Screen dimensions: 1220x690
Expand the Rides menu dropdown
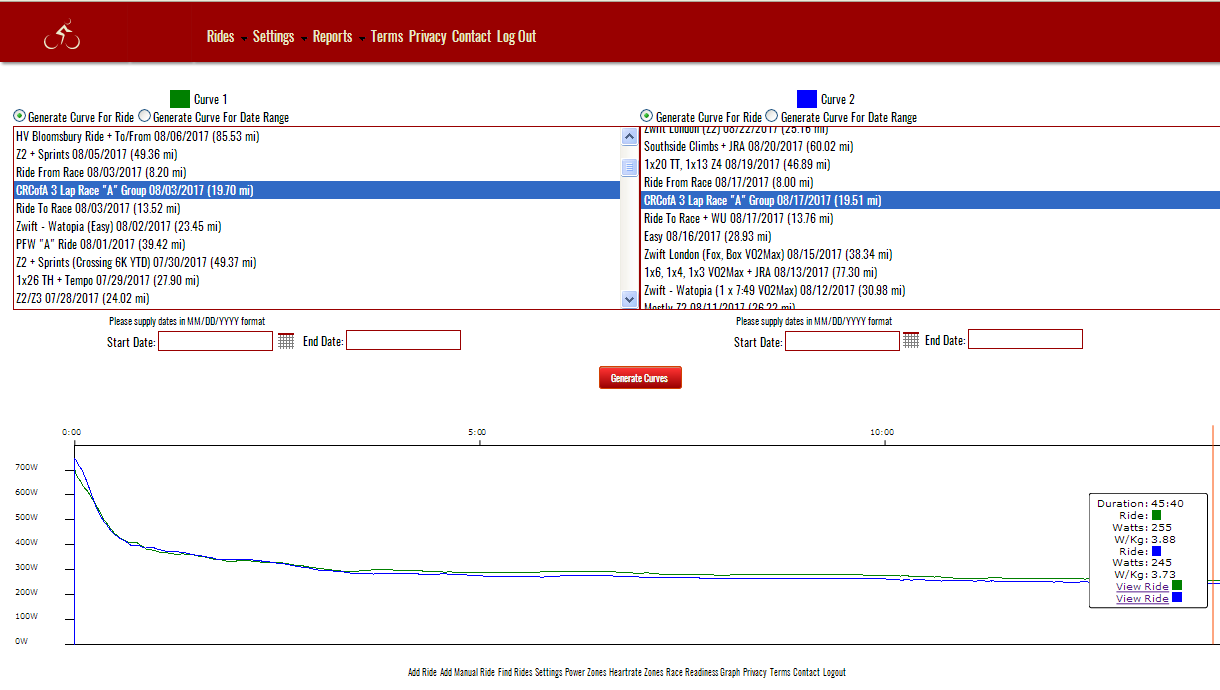[x=221, y=37]
